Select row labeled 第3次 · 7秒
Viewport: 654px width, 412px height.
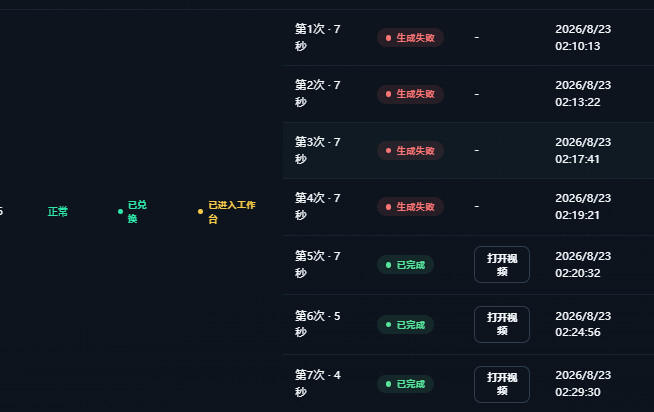click(468, 151)
